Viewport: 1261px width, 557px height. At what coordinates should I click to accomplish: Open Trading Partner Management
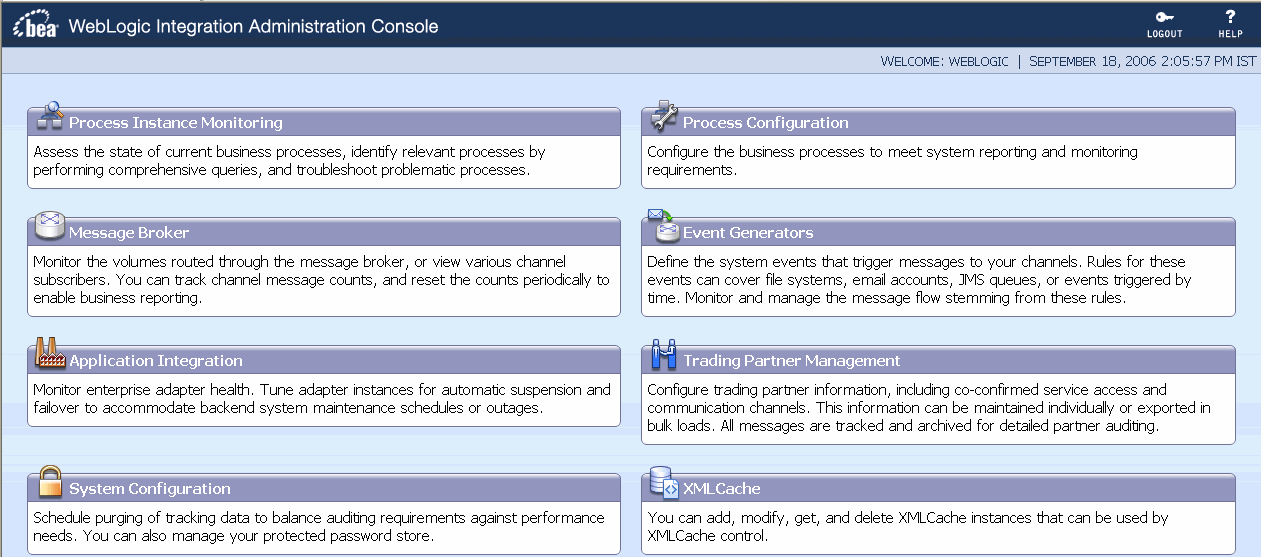(x=792, y=360)
